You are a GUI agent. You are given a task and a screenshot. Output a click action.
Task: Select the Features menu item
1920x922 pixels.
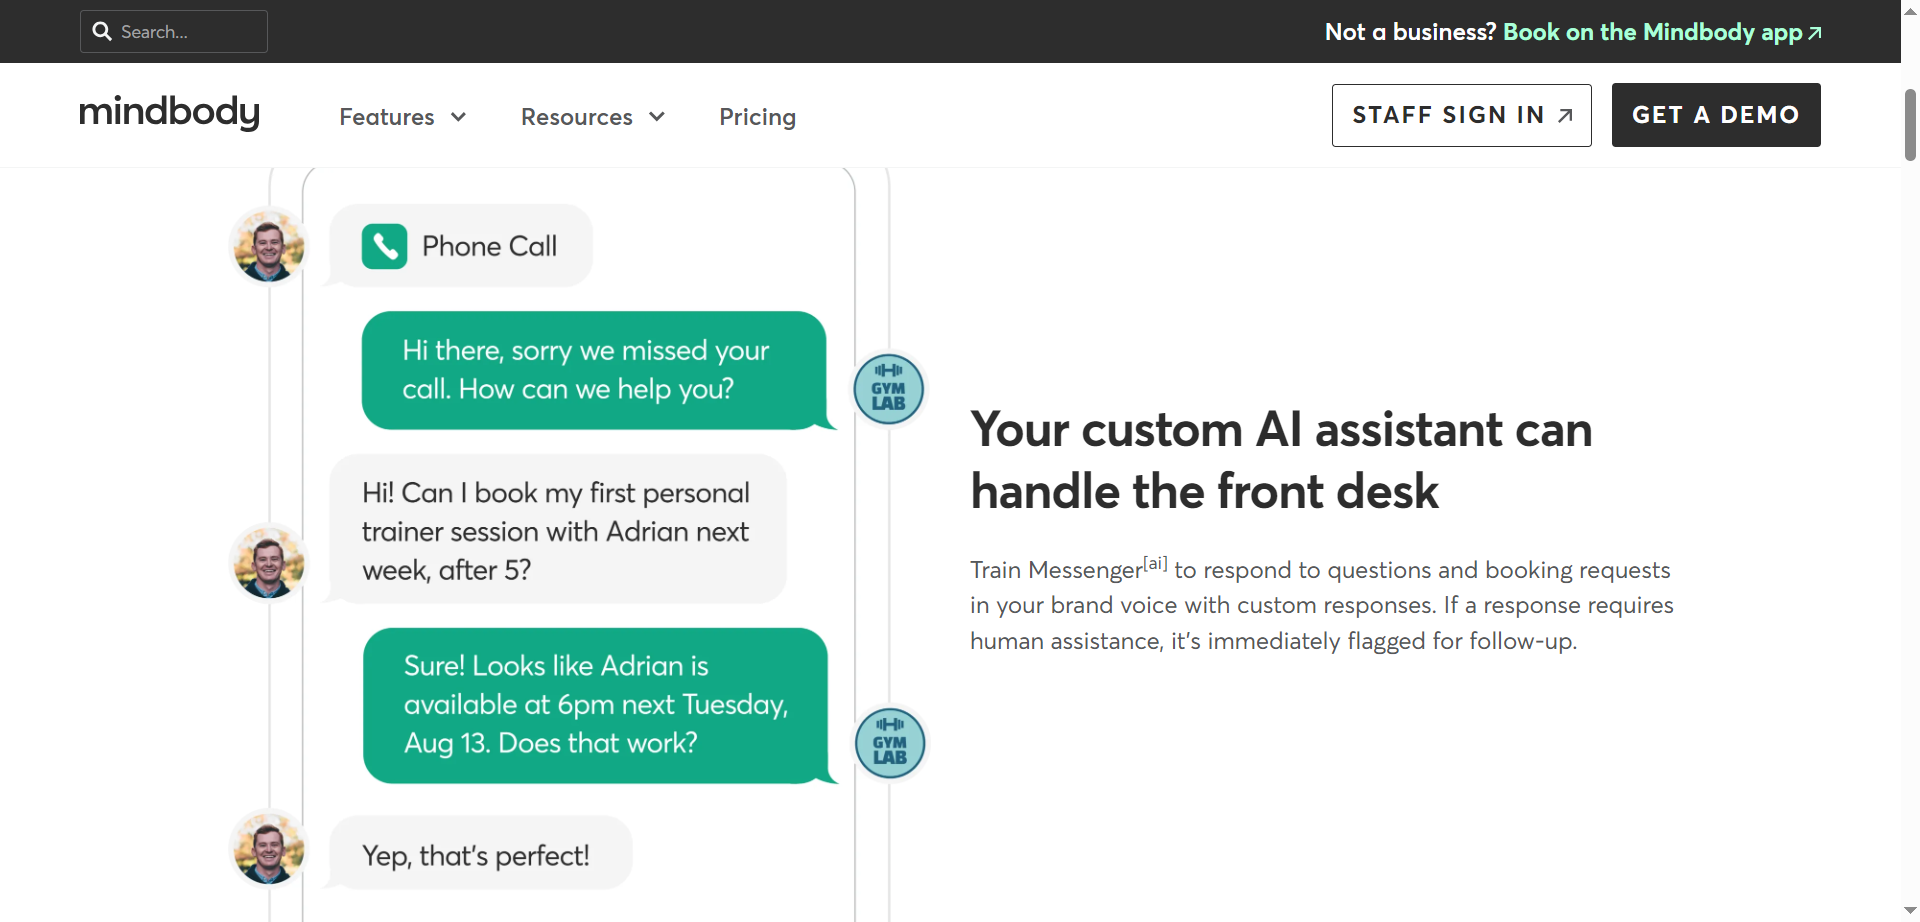click(x=387, y=117)
